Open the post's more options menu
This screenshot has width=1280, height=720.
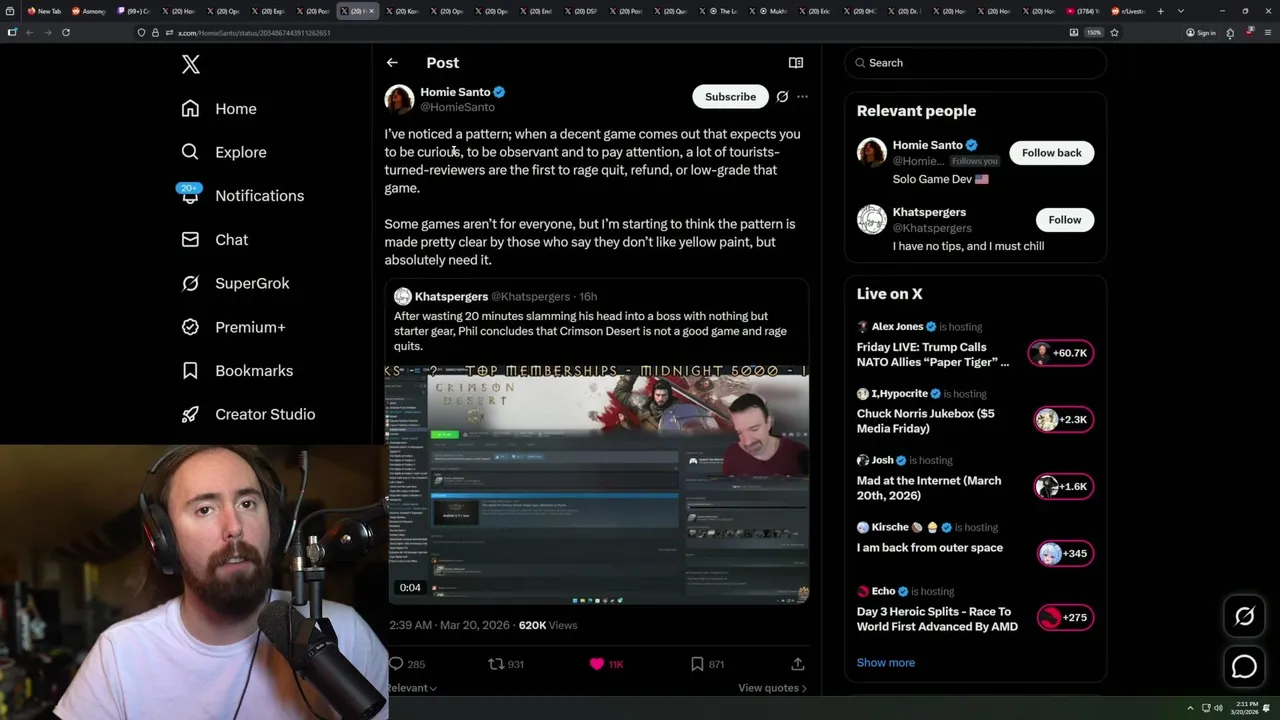[x=802, y=97]
